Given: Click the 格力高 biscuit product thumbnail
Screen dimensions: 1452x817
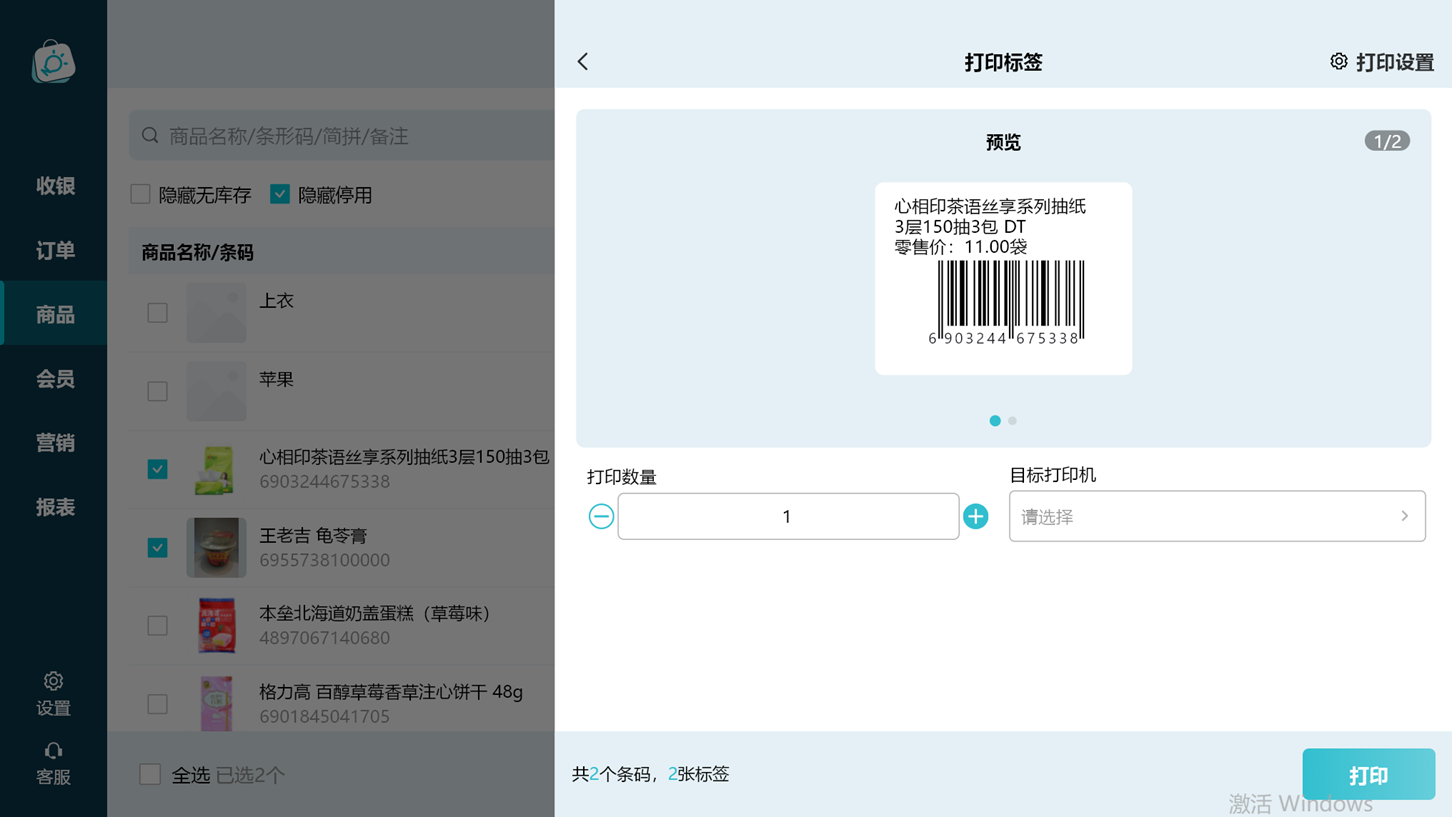Looking at the screenshot, I should point(216,703).
